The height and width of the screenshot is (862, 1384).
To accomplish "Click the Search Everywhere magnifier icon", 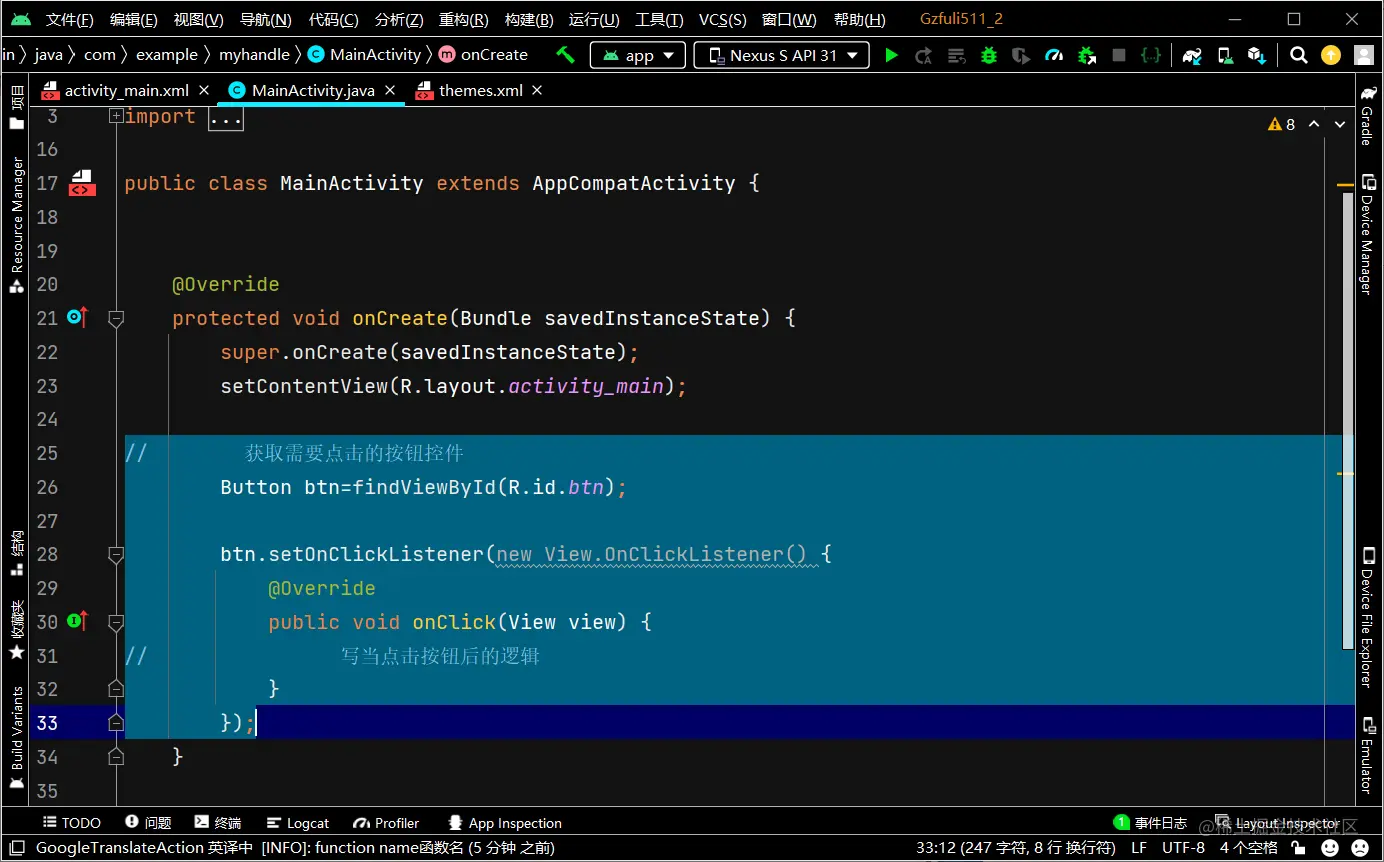I will point(1299,55).
